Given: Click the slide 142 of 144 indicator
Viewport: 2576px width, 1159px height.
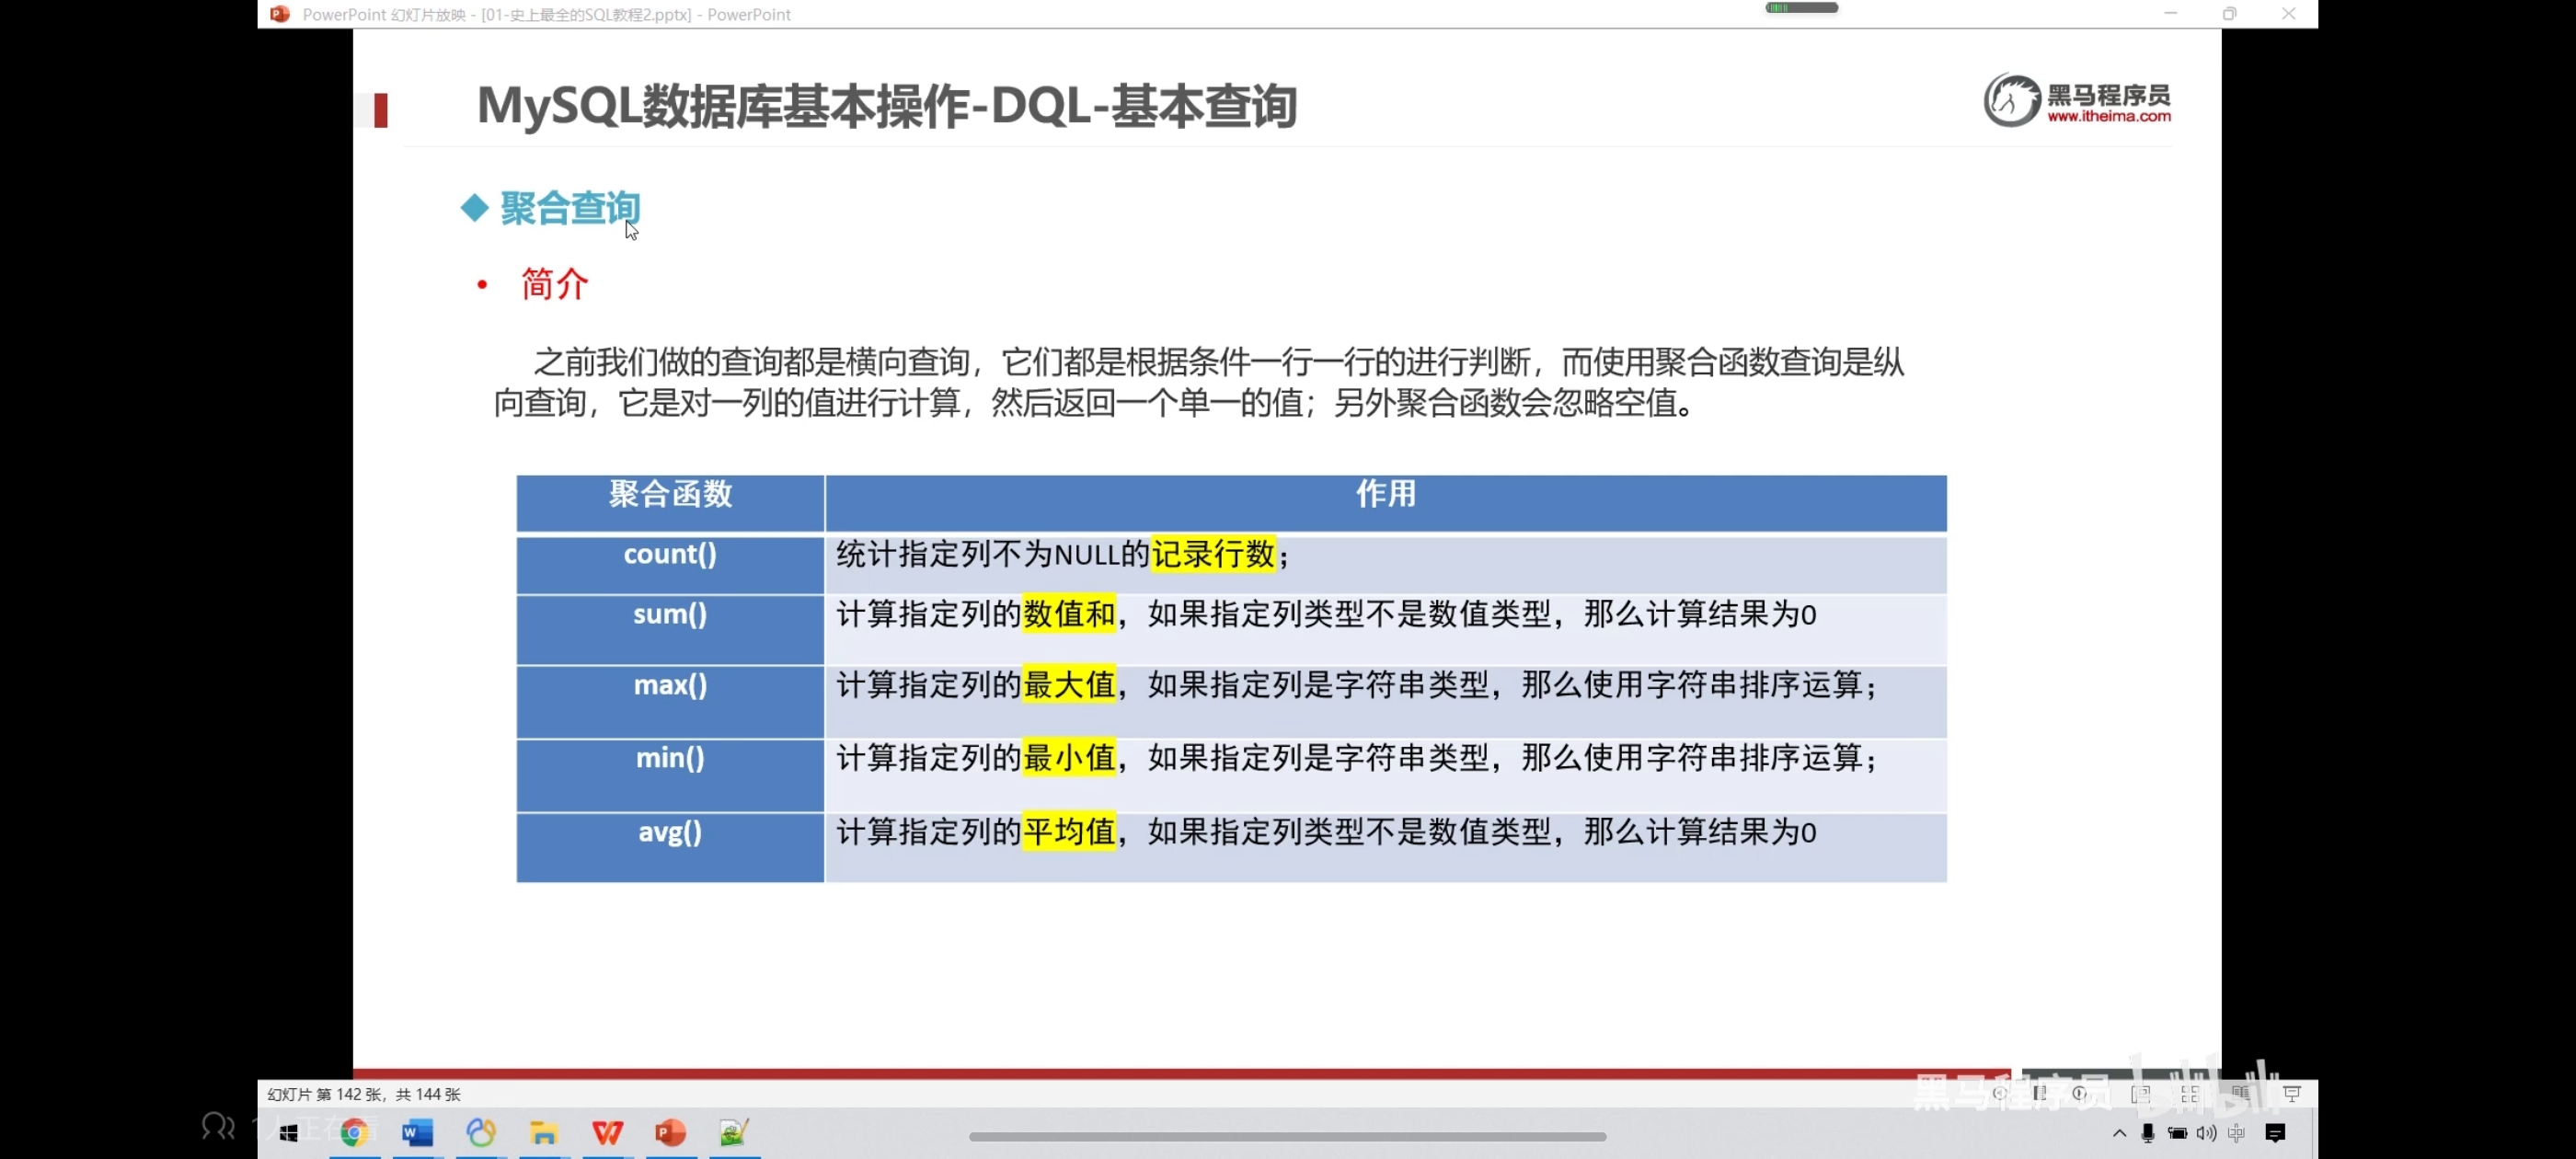Looking at the screenshot, I should [x=364, y=1094].
